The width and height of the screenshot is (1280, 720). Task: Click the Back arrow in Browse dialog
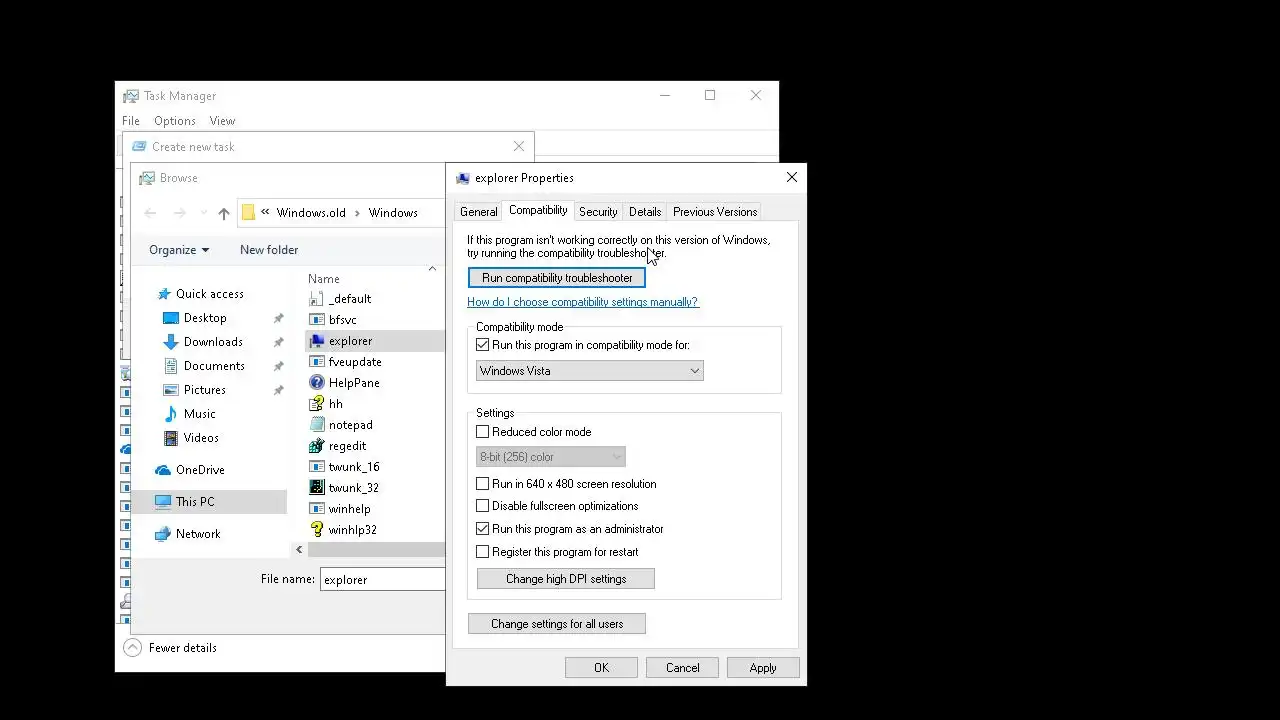[x=150, y=213]
